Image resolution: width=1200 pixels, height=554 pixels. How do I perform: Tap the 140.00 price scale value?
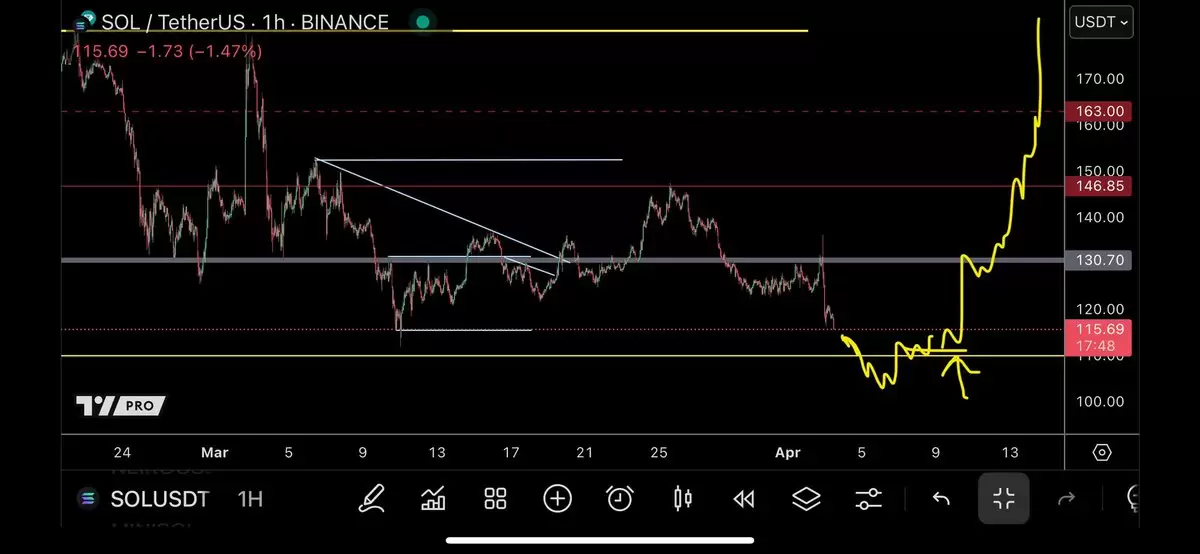(x=1099, y=217)
